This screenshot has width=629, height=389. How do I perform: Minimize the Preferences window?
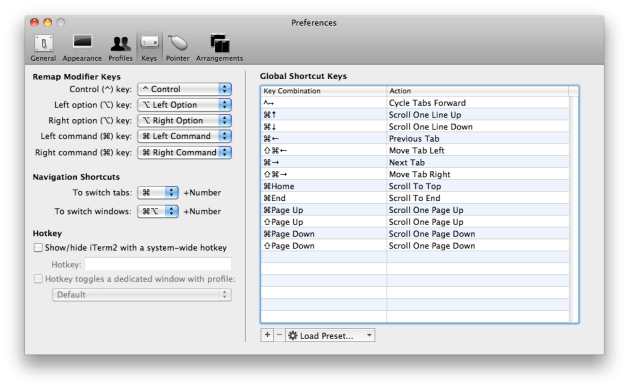click(x=48, y=22)
